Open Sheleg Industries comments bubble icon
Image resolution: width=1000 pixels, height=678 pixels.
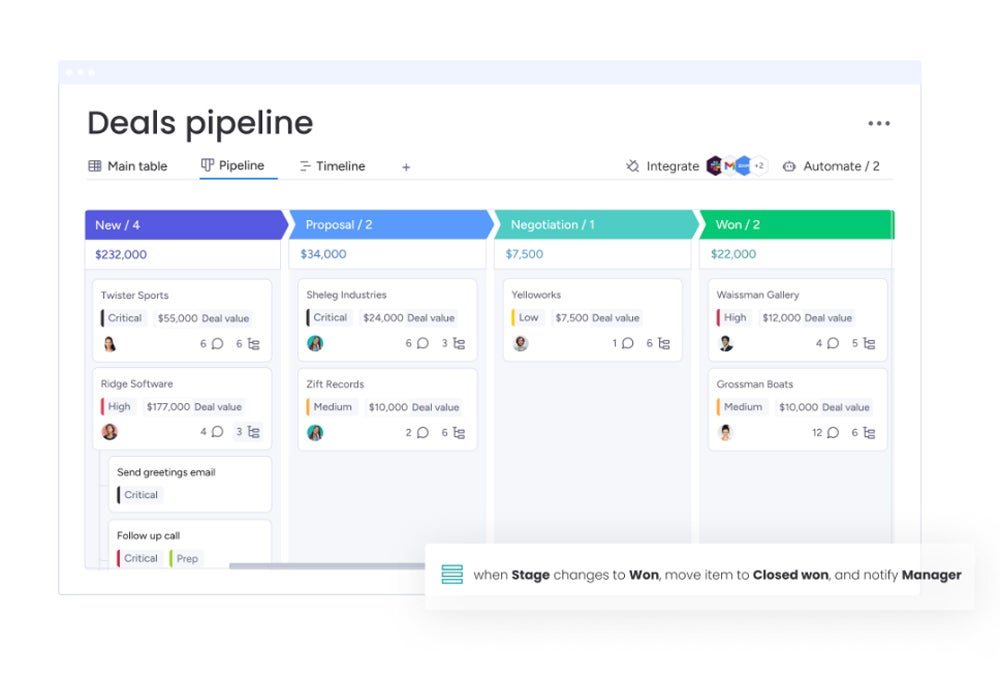(x=423, y=343)
